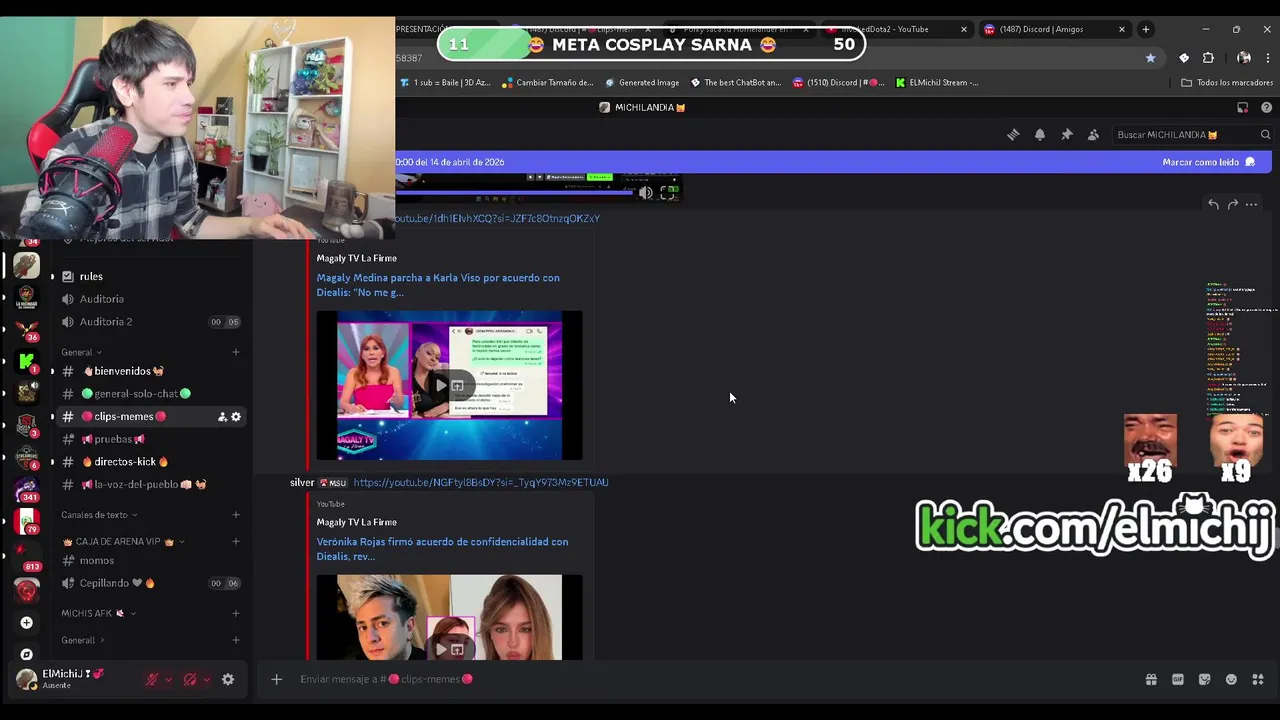
Task: Open Verónika Rojas video title link
Action: [x=442, y=549]
